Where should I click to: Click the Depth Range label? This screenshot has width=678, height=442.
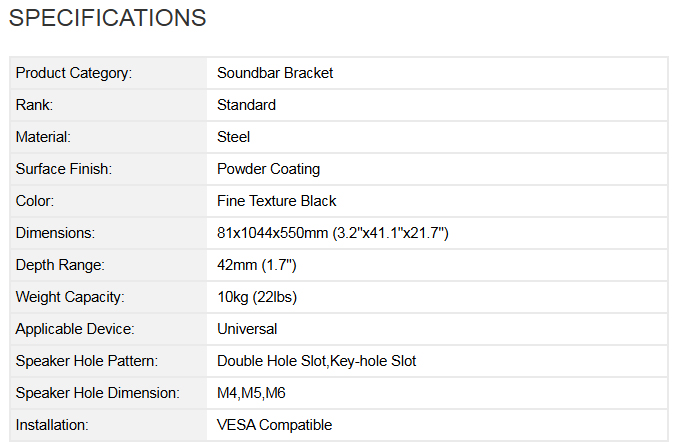(x=60, y=265)
